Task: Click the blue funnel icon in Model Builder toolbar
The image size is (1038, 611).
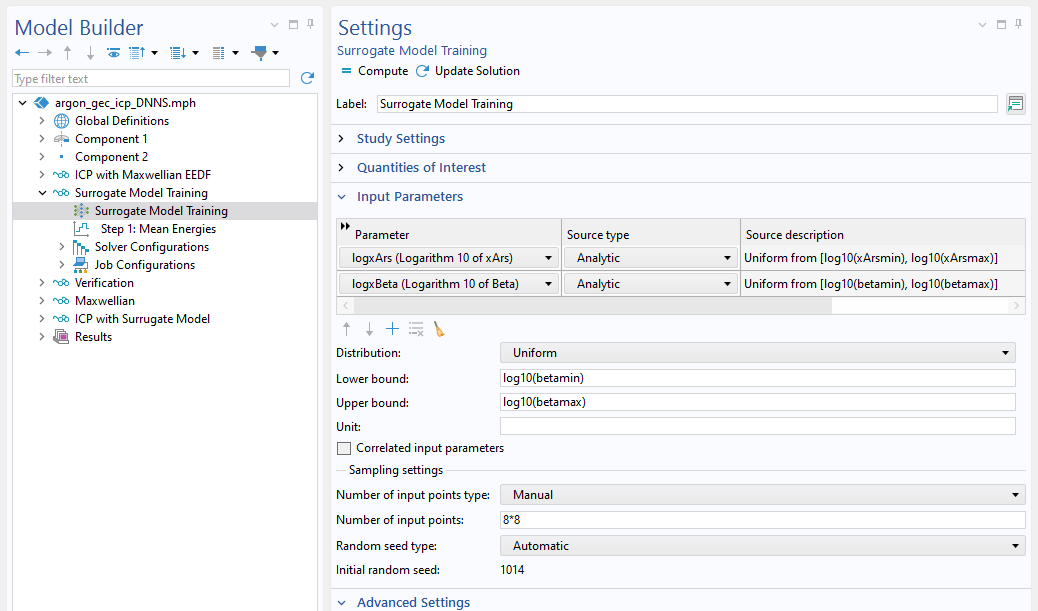Action: (x=260, y=53)
